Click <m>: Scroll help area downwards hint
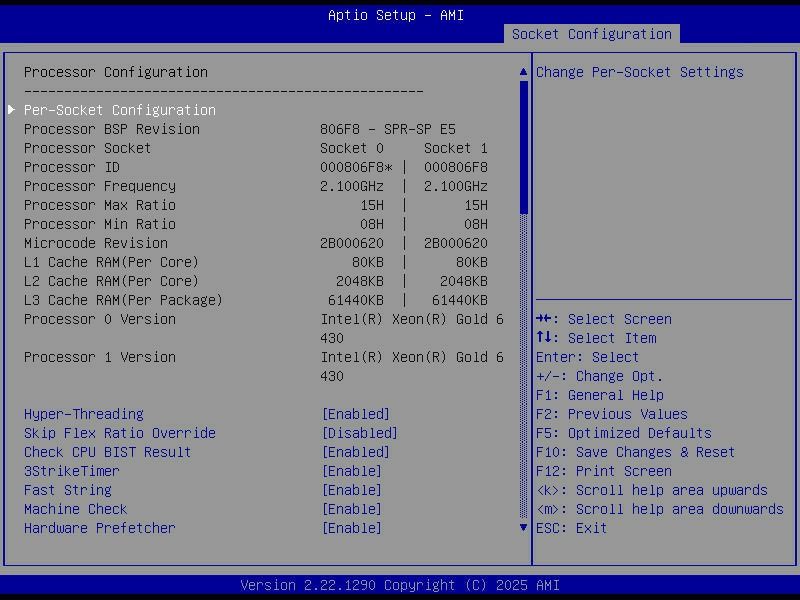 (x=660, y=509)
